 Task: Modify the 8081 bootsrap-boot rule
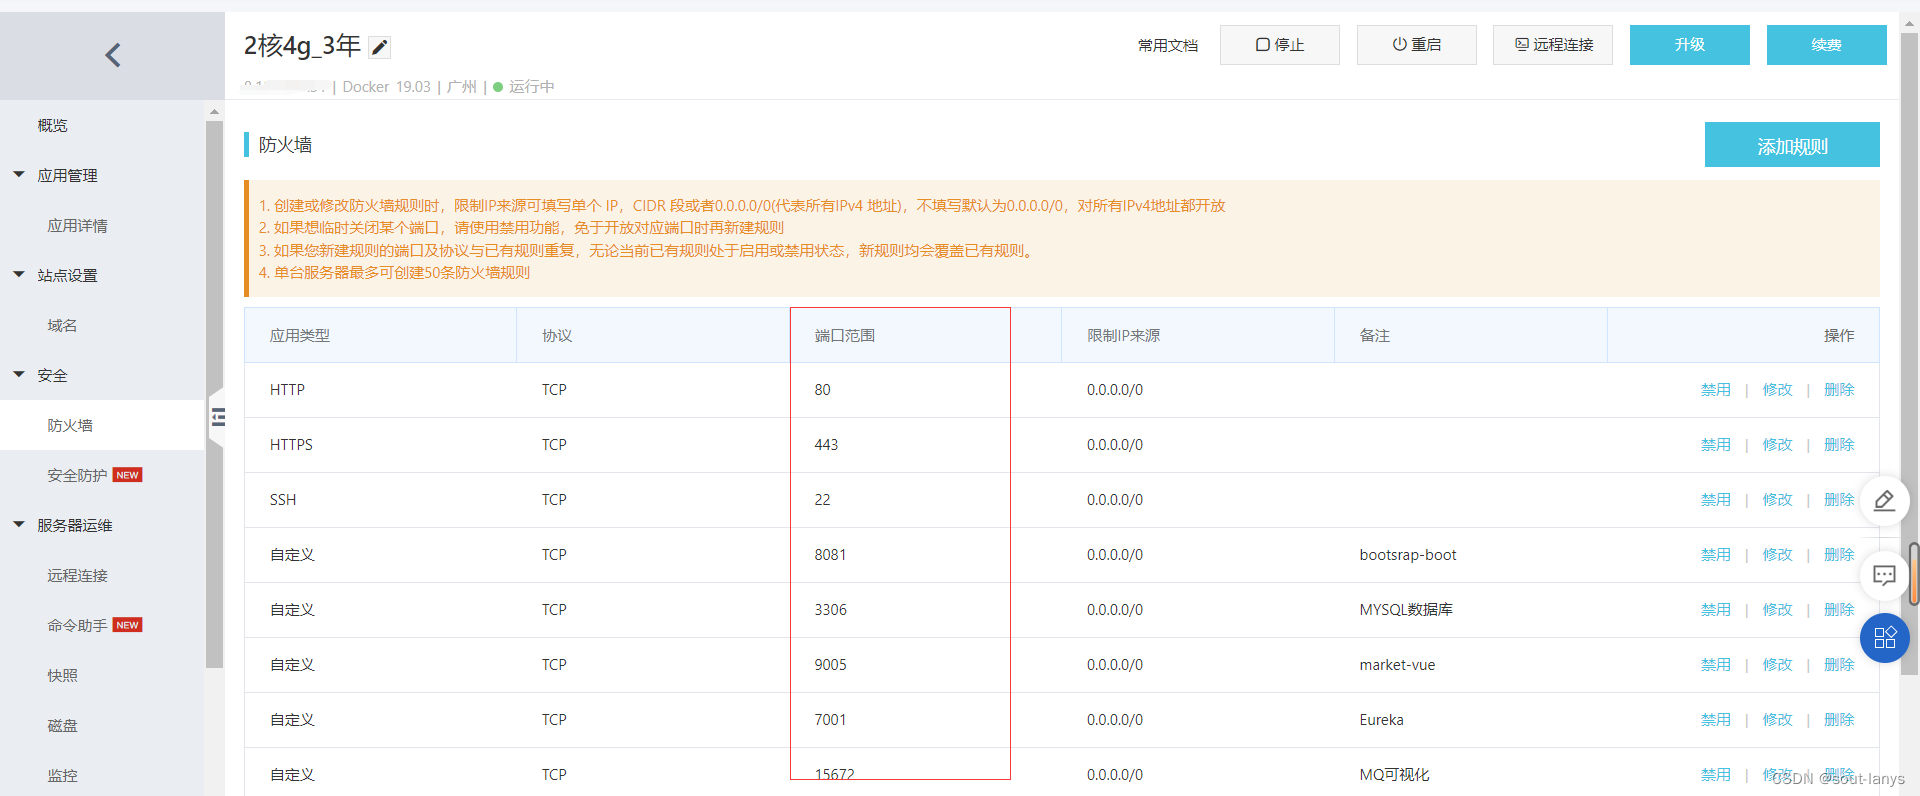coord(1777,555)
